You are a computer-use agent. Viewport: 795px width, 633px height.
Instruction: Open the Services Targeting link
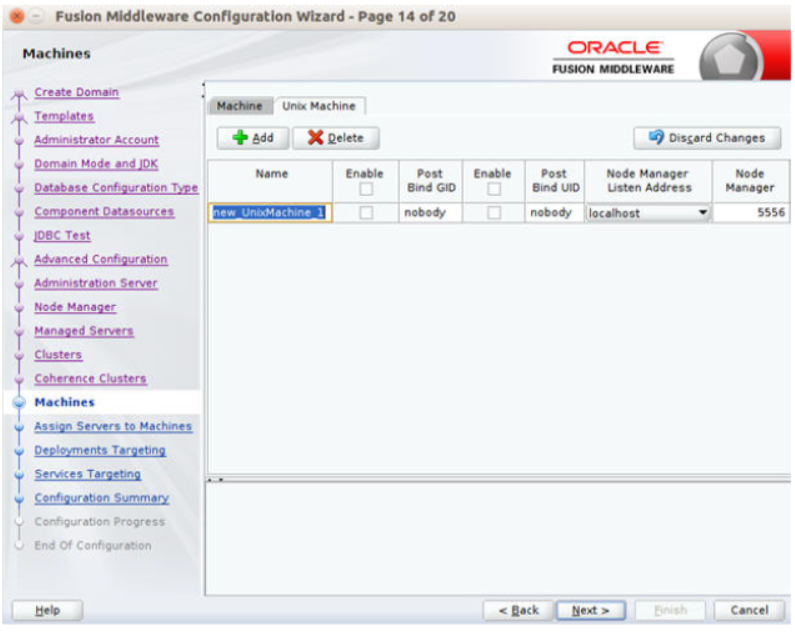[87, 474]
